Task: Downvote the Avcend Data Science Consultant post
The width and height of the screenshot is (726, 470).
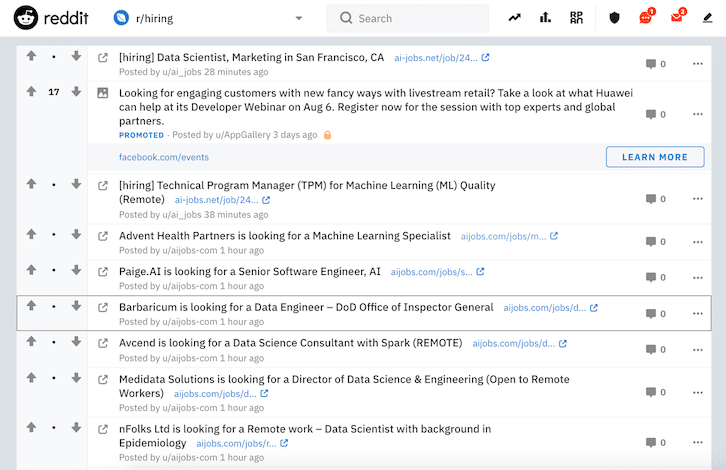Action: pyautogui.click(x=76, y=342)
